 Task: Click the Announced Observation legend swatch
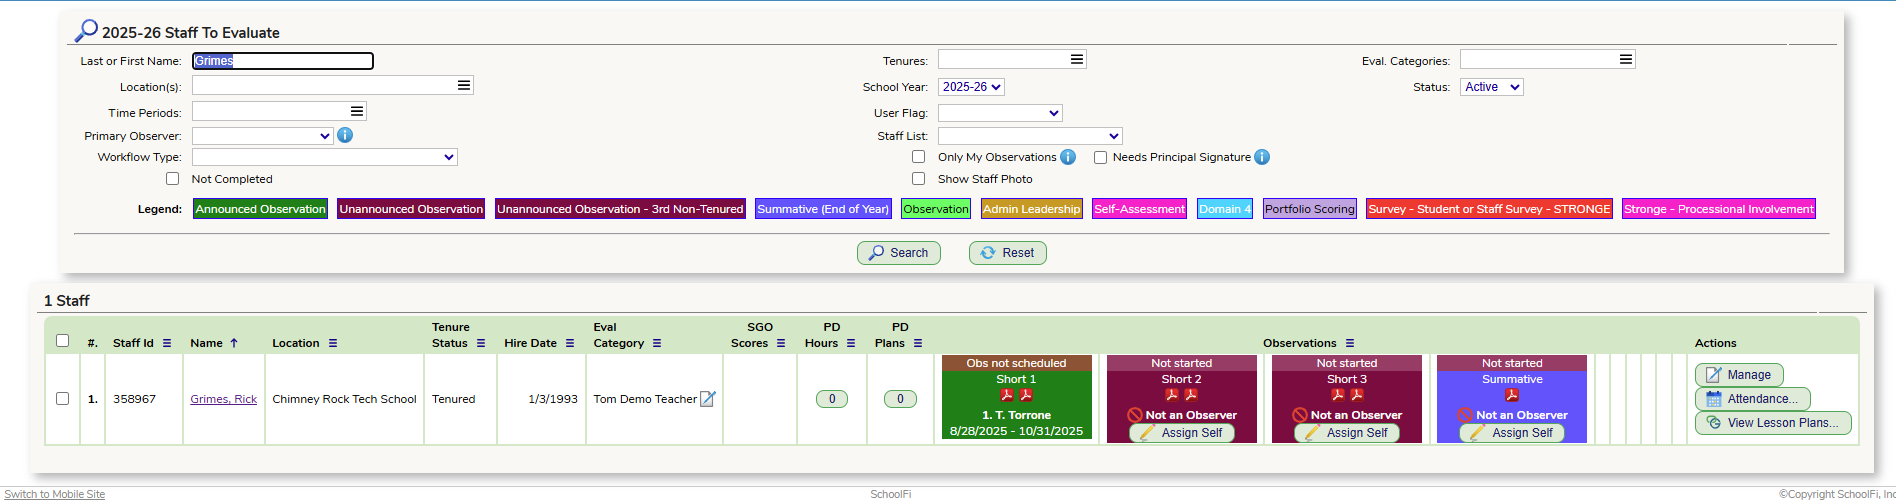(260, 209)
